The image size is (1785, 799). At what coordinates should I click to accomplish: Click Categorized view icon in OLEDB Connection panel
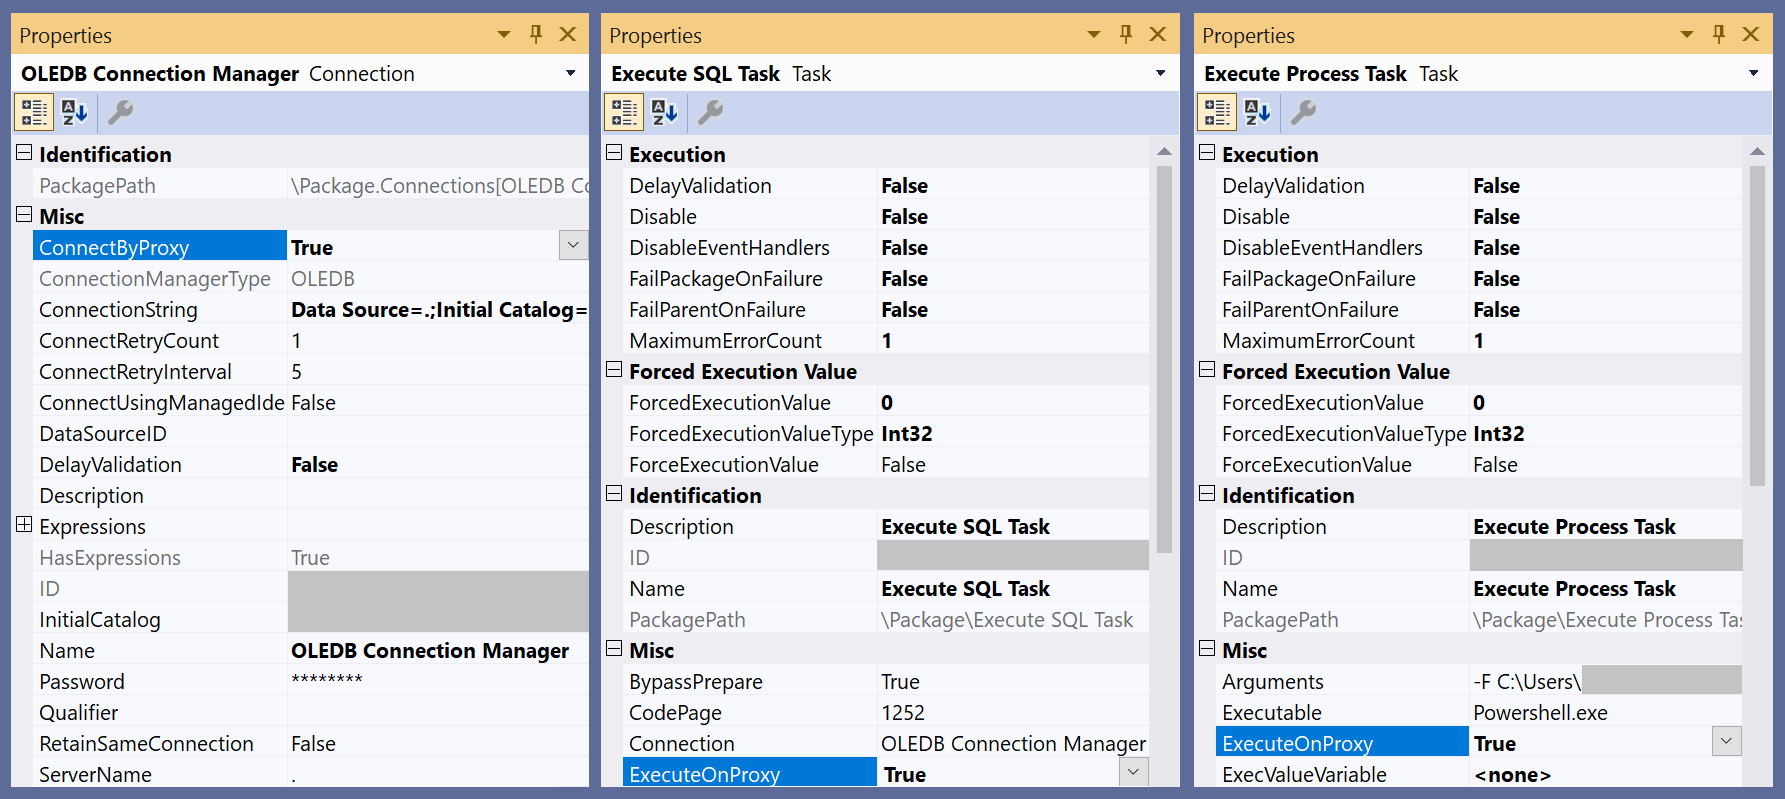pos(34,112)
